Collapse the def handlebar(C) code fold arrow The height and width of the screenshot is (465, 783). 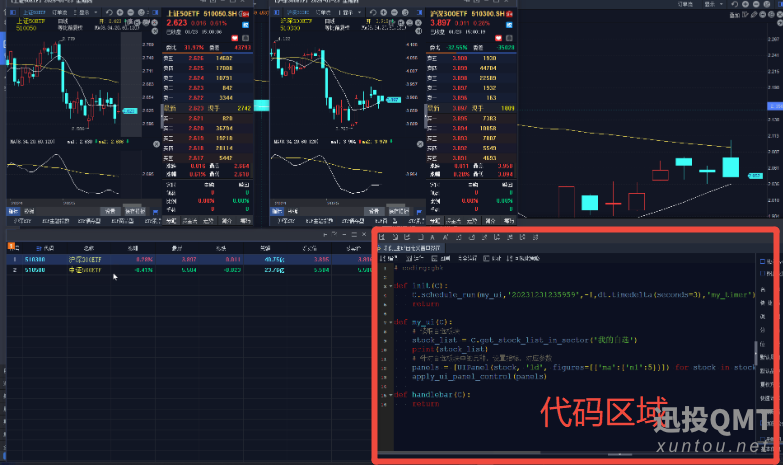pyautogui.click(x=391, y=395)
